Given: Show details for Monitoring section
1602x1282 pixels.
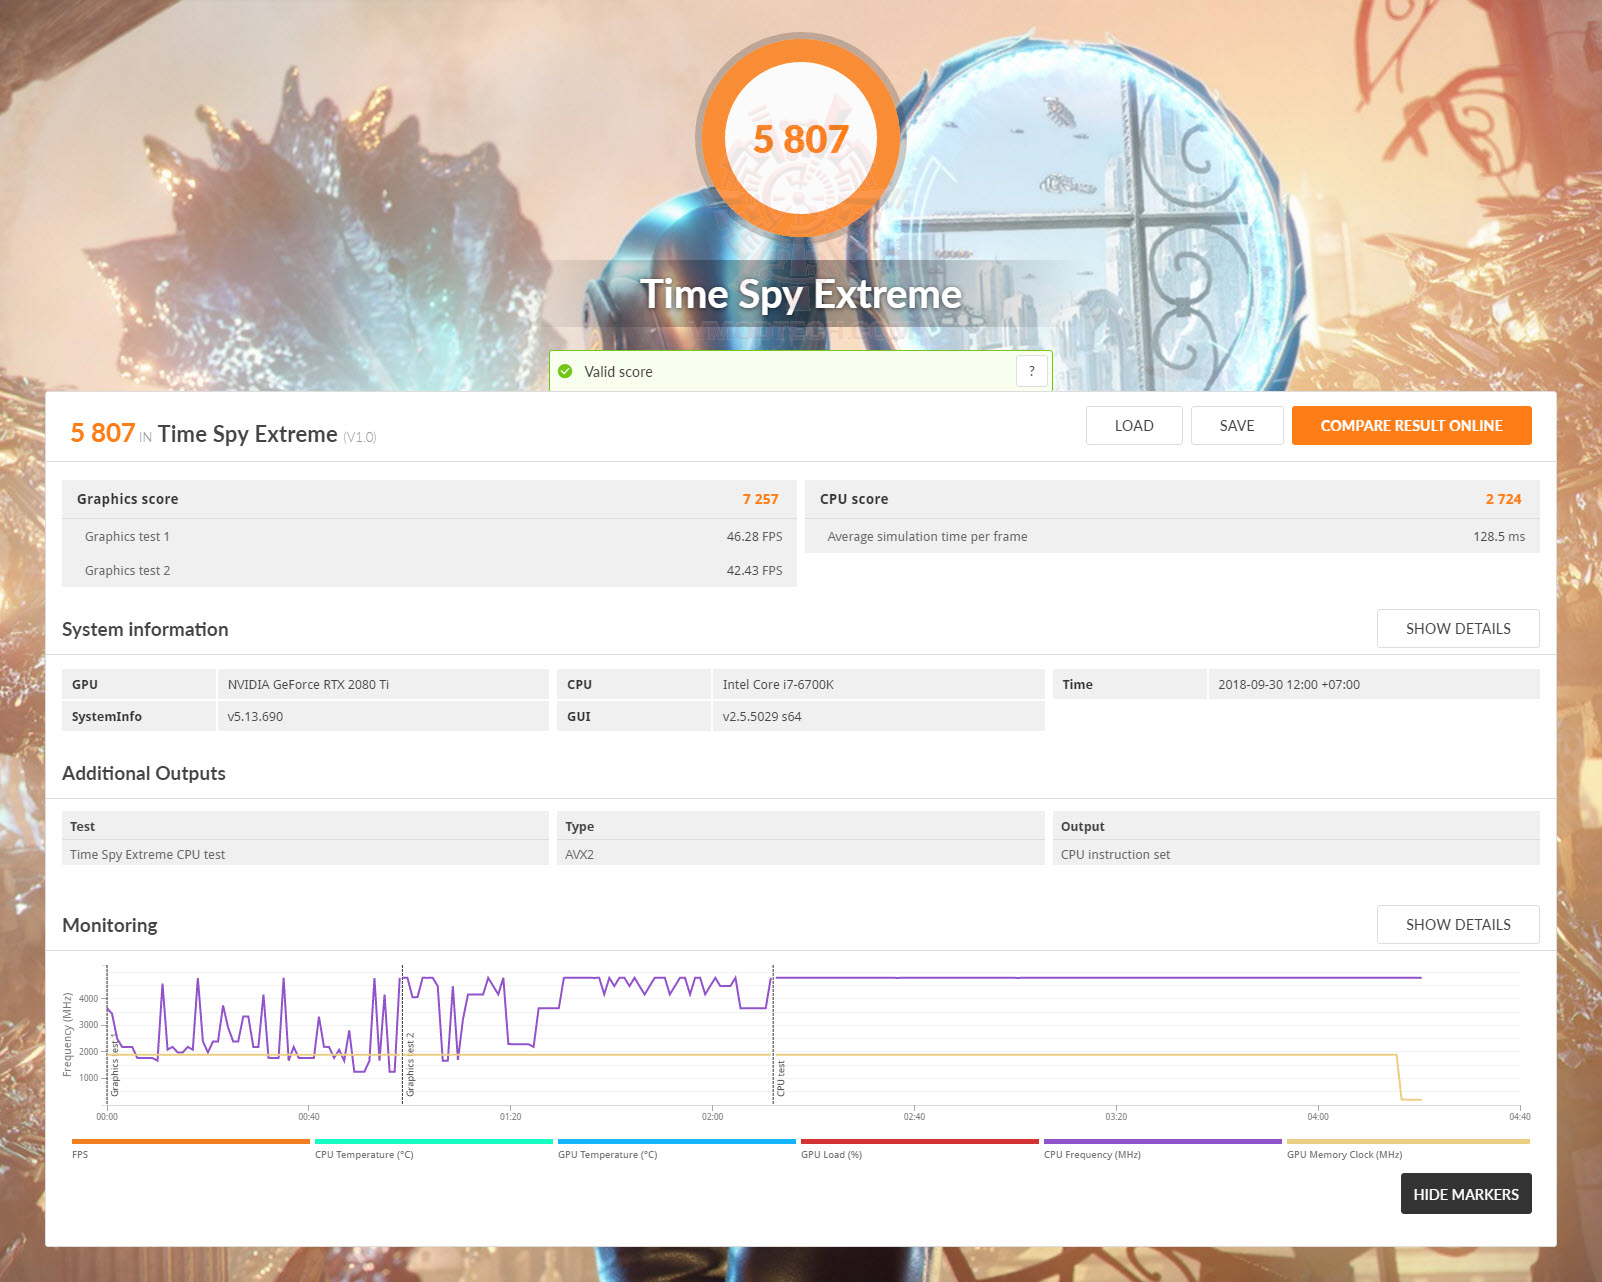Looking at the screenshot, I should coord(1458,925).
